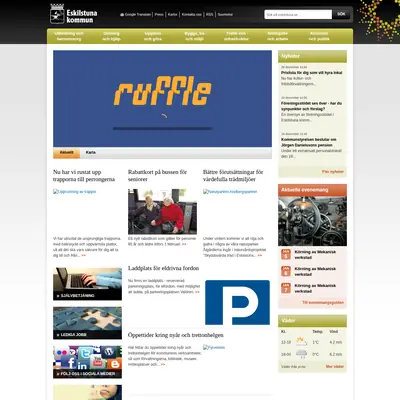The image size is (400, 400).
Task: Open the Lediga jobb puzzle banner
Action: tap(87, 323)
